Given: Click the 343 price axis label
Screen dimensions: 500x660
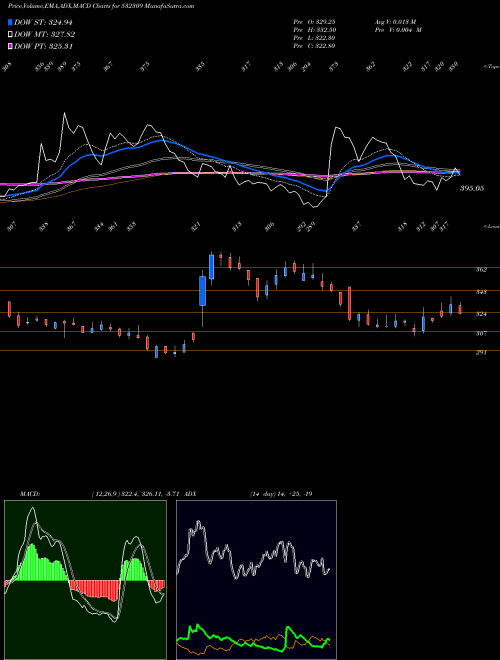Looking at the screenshot, I should tap(481, 292).
